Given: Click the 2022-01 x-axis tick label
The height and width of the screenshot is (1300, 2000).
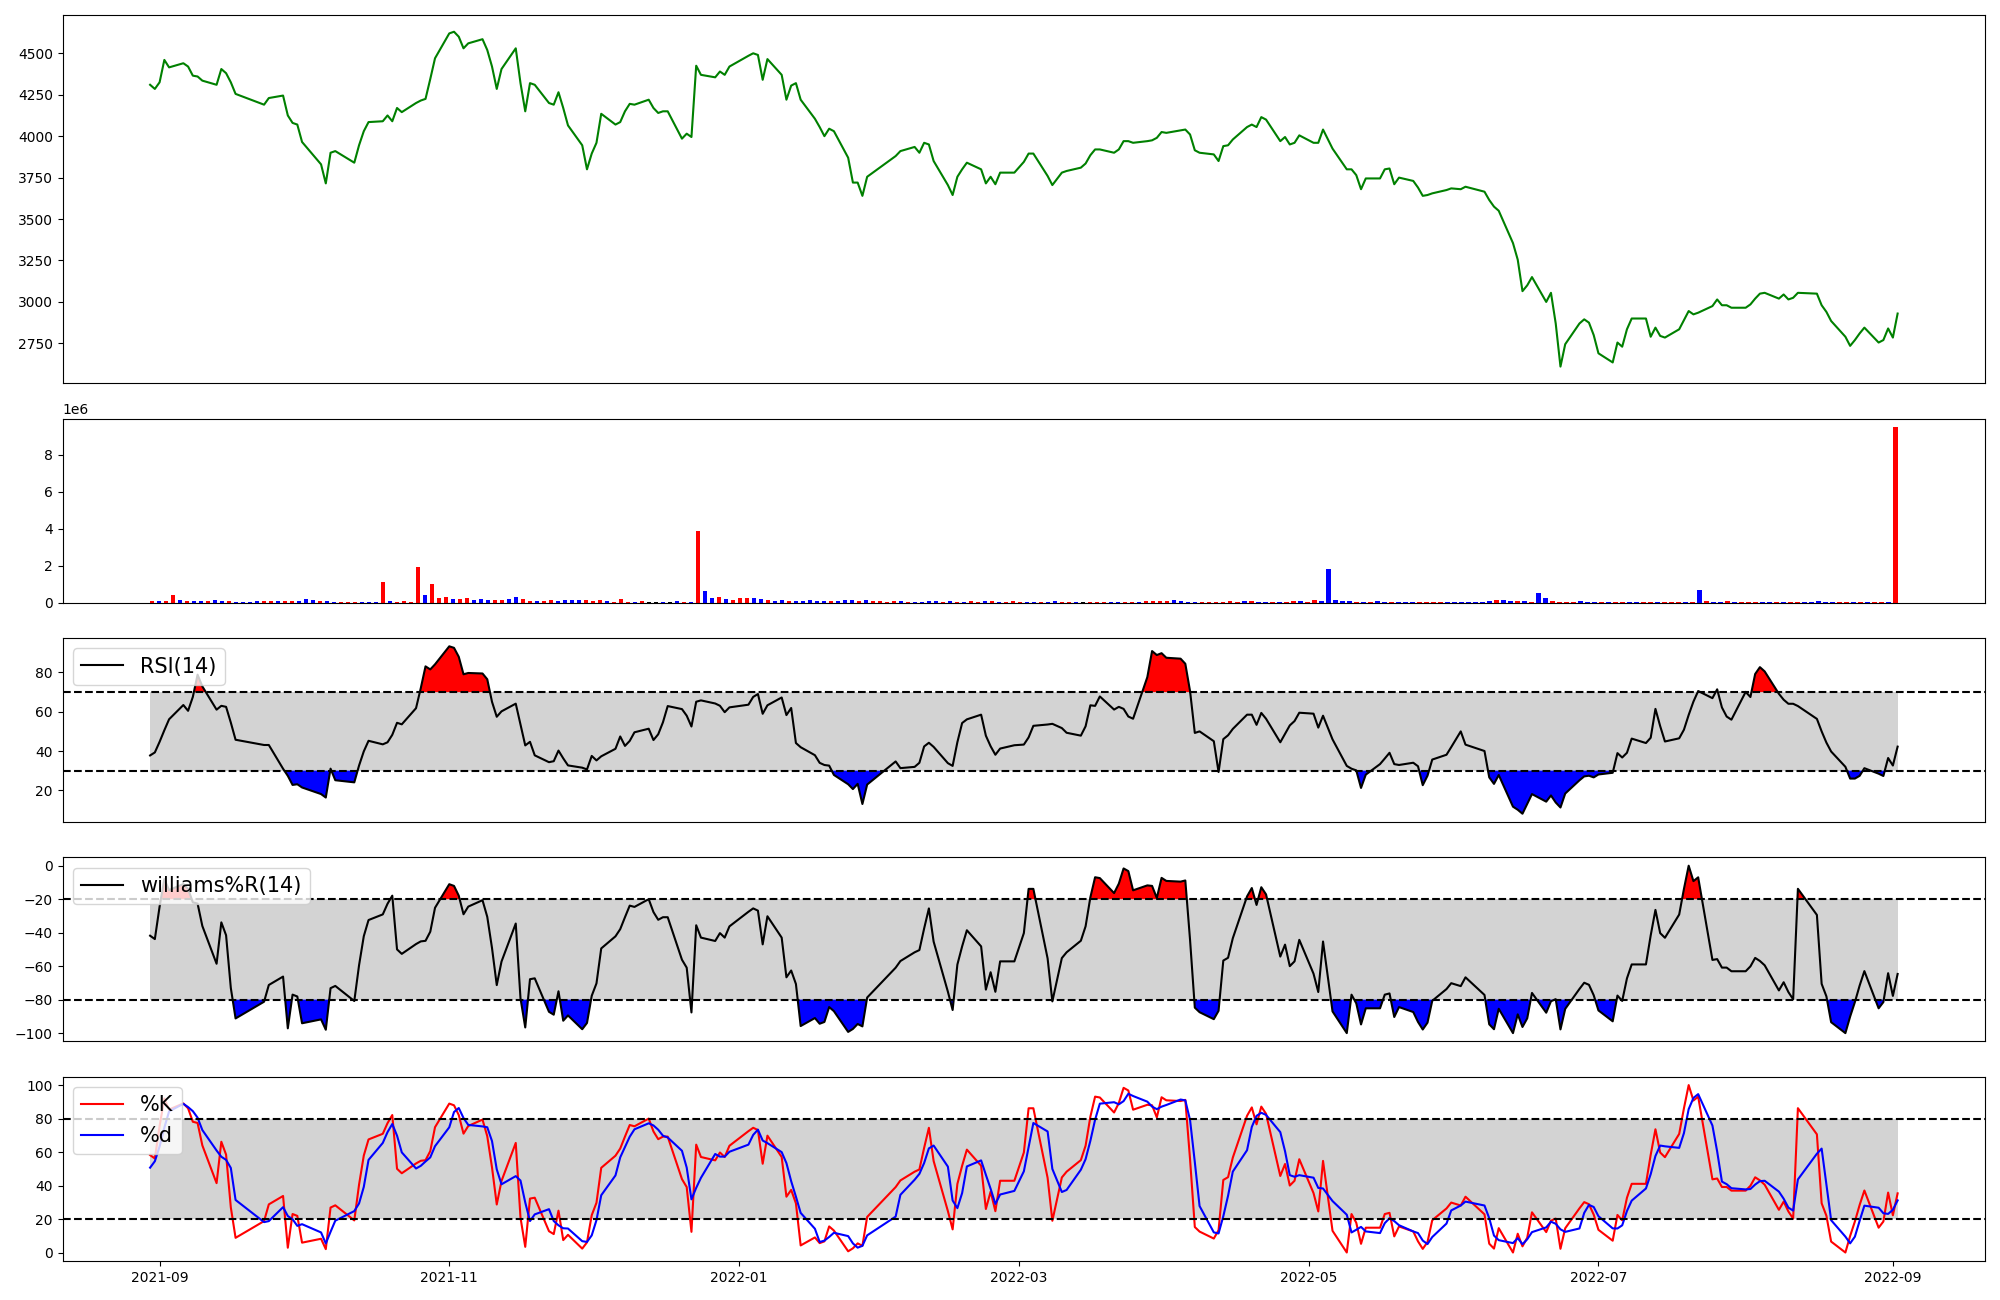Looking at the screenshot, I should 739,1277.
